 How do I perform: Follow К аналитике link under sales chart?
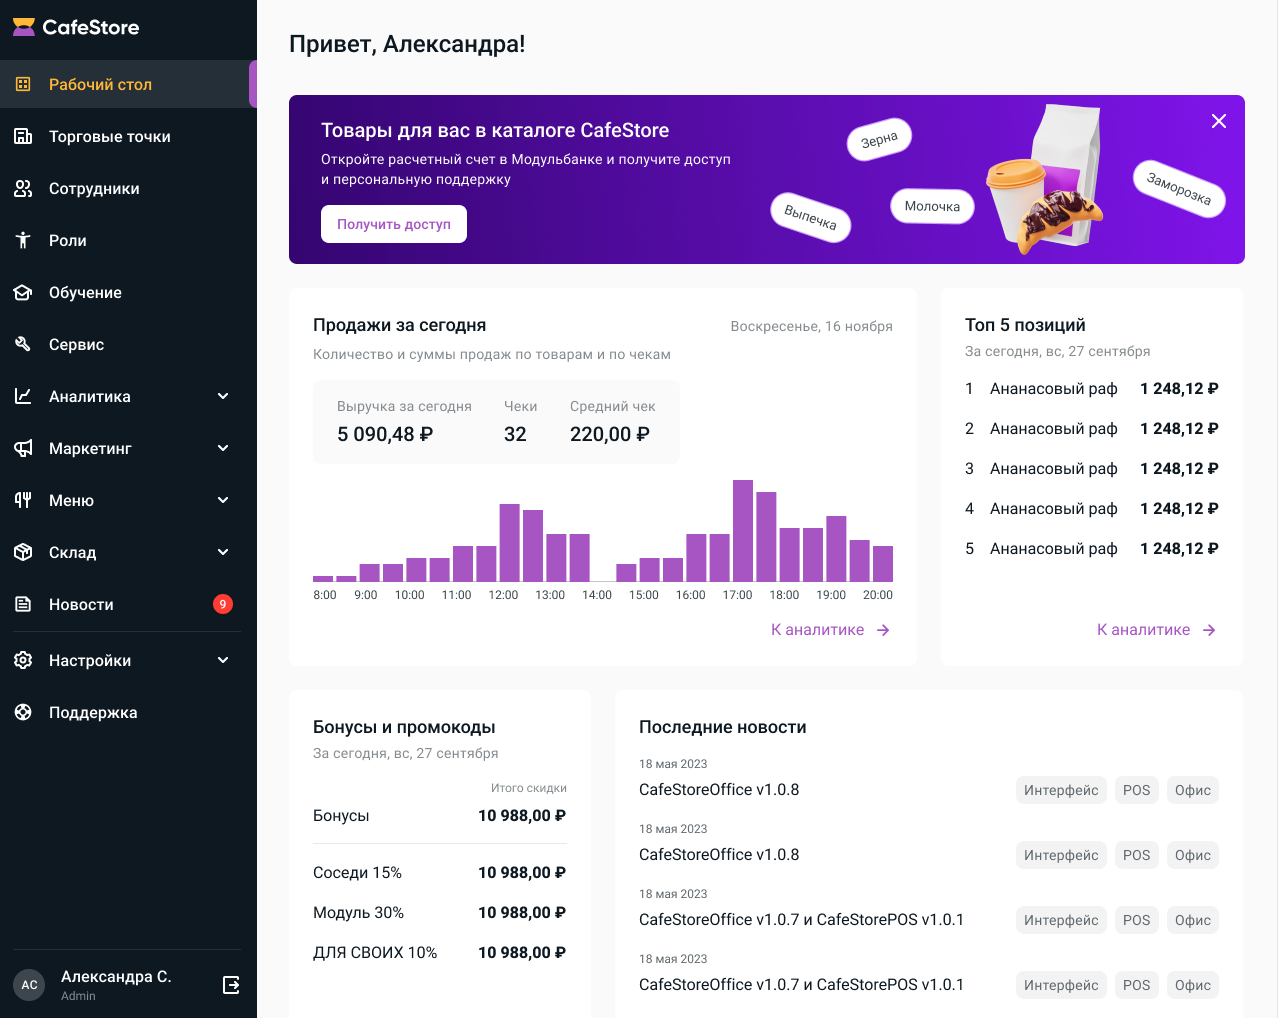(830, 630)
